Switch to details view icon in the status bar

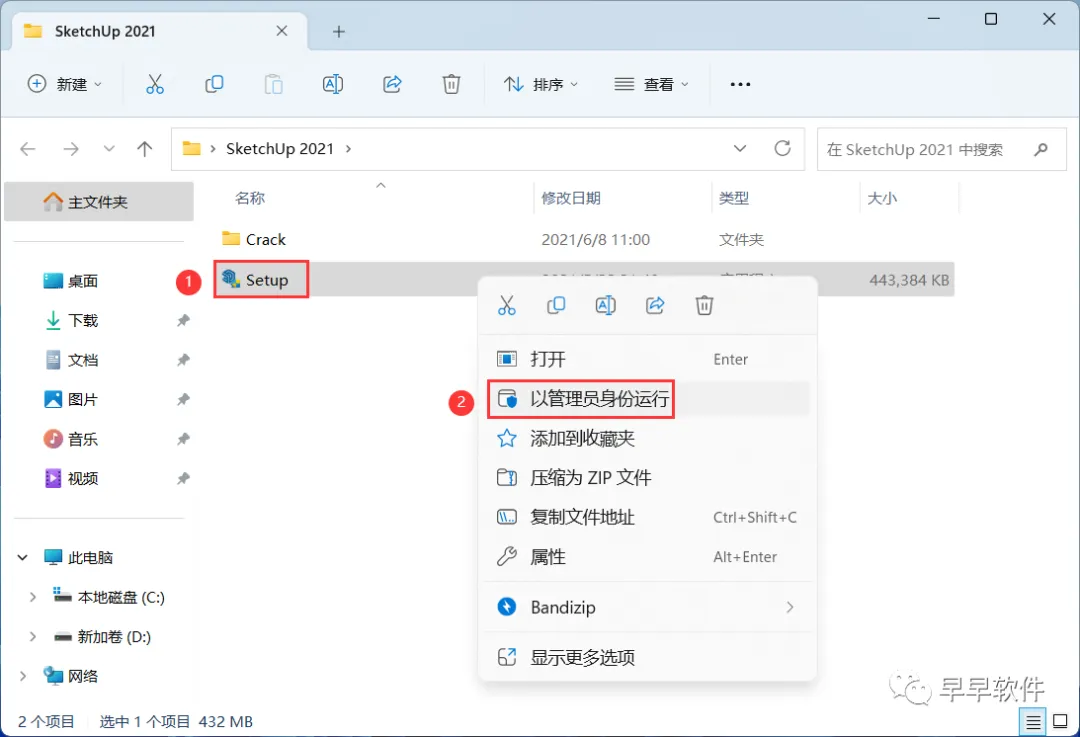pyautogui.click(x=1032, y=722)
